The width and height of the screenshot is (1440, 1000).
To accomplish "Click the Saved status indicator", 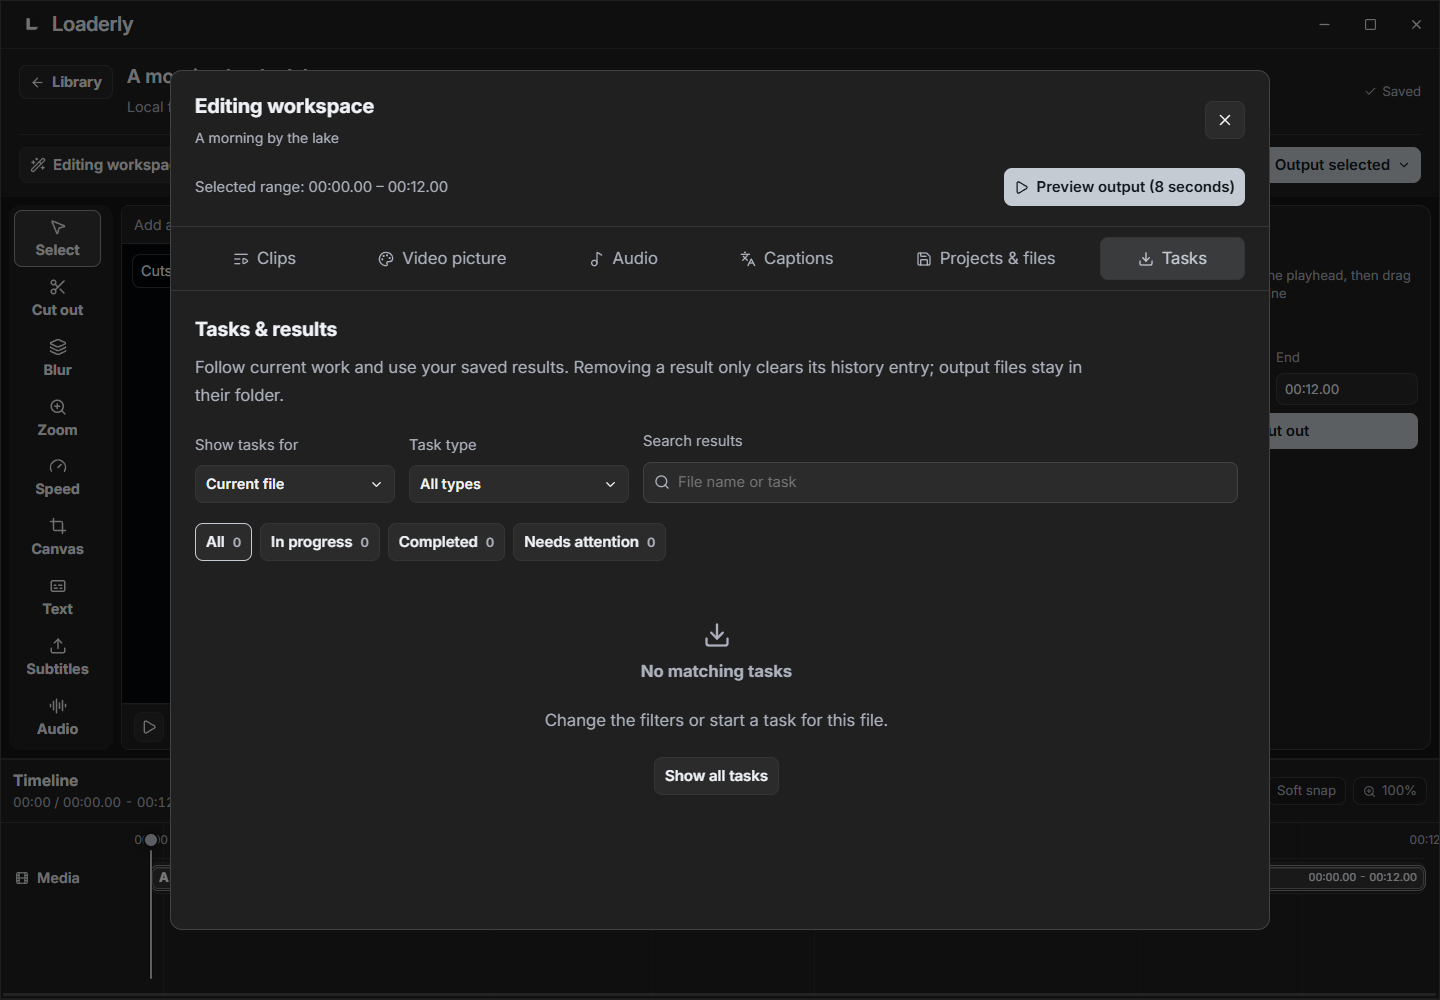I will pos(1392,91).
